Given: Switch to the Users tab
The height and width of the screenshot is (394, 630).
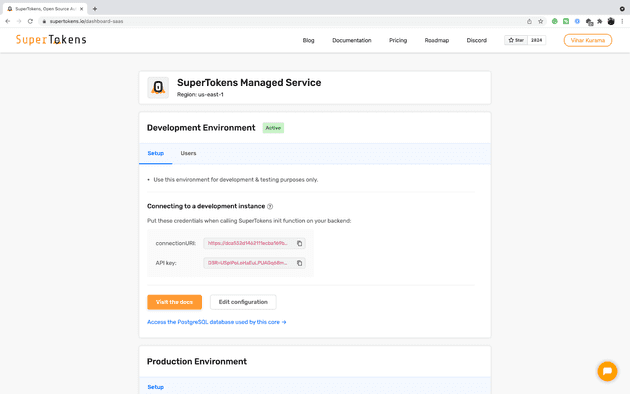Looking at the screenshot, I should coord(188,153).
